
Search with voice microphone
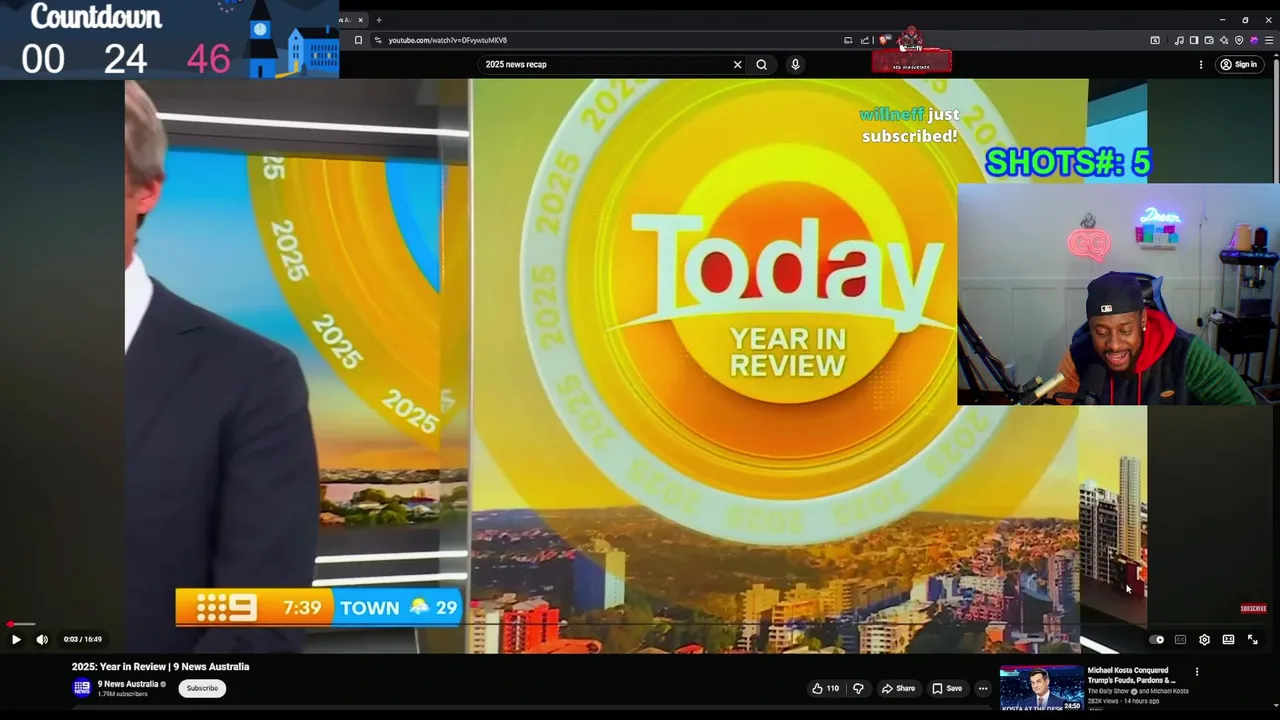coord(795,64)
